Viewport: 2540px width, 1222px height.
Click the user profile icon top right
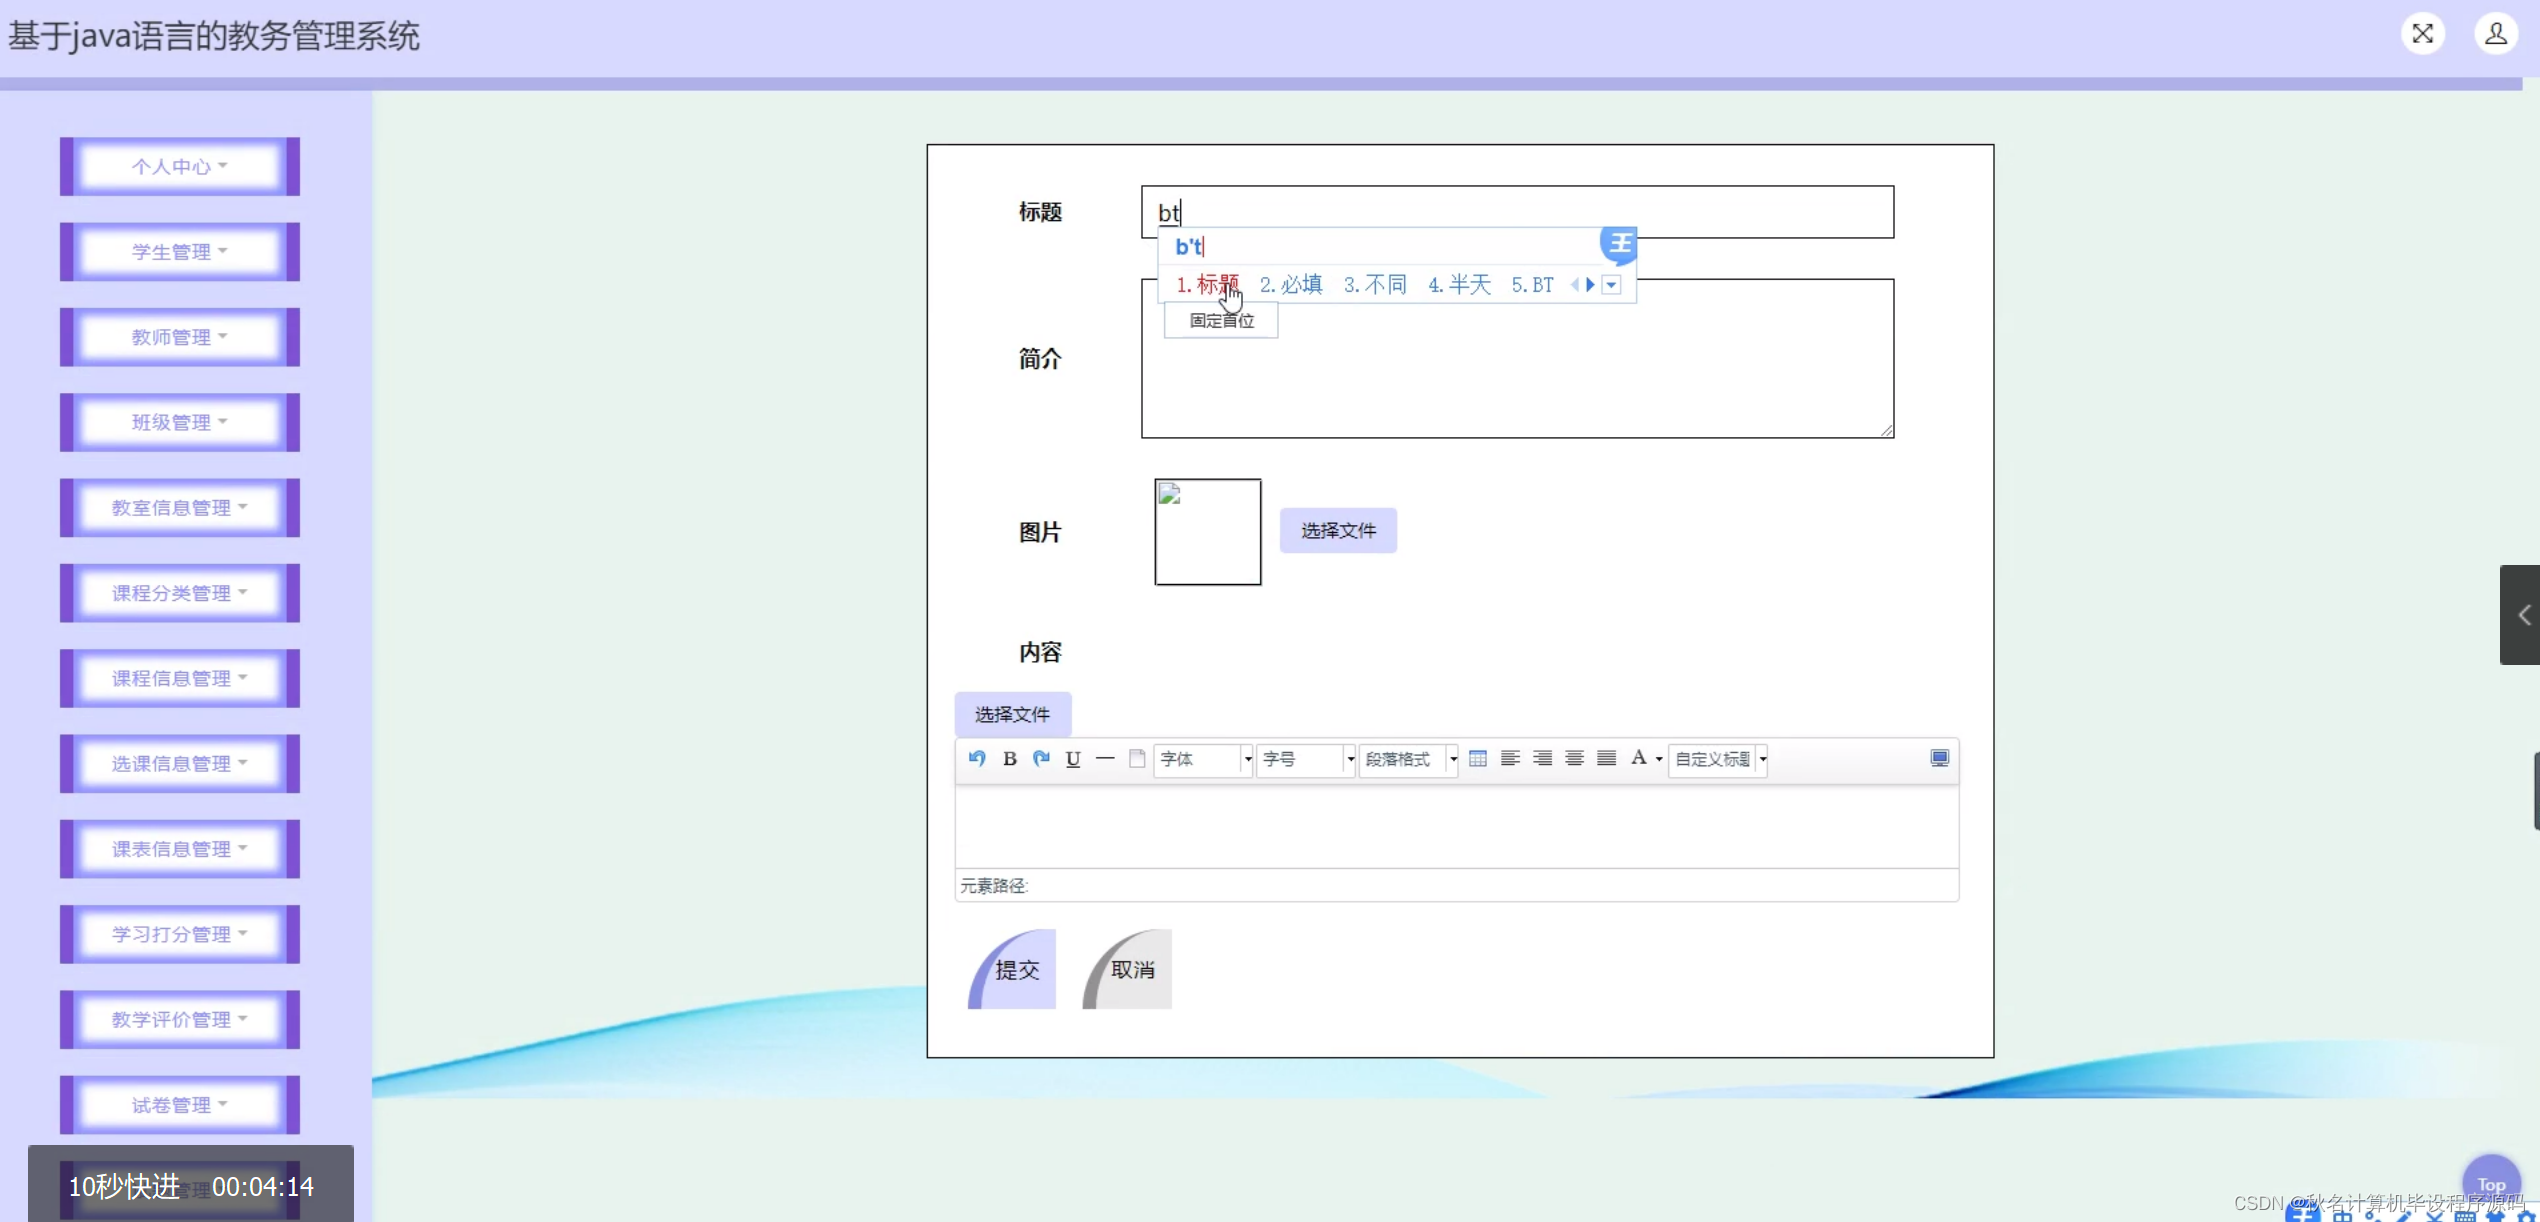tap(2496, 33)
